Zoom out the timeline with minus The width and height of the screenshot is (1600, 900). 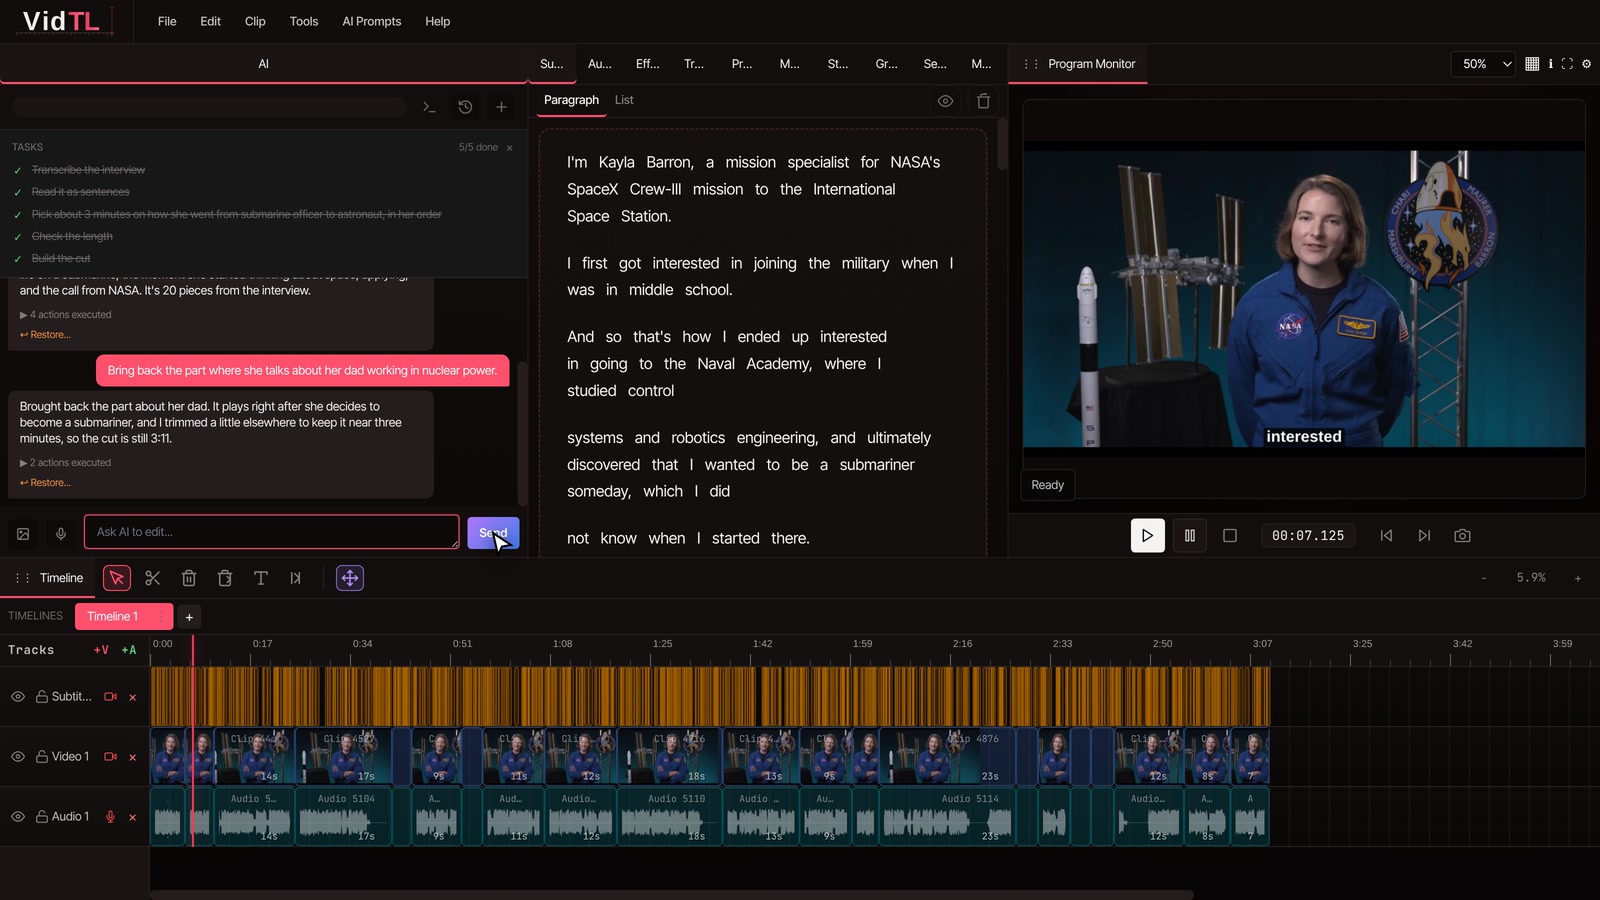click(1484, 578)
